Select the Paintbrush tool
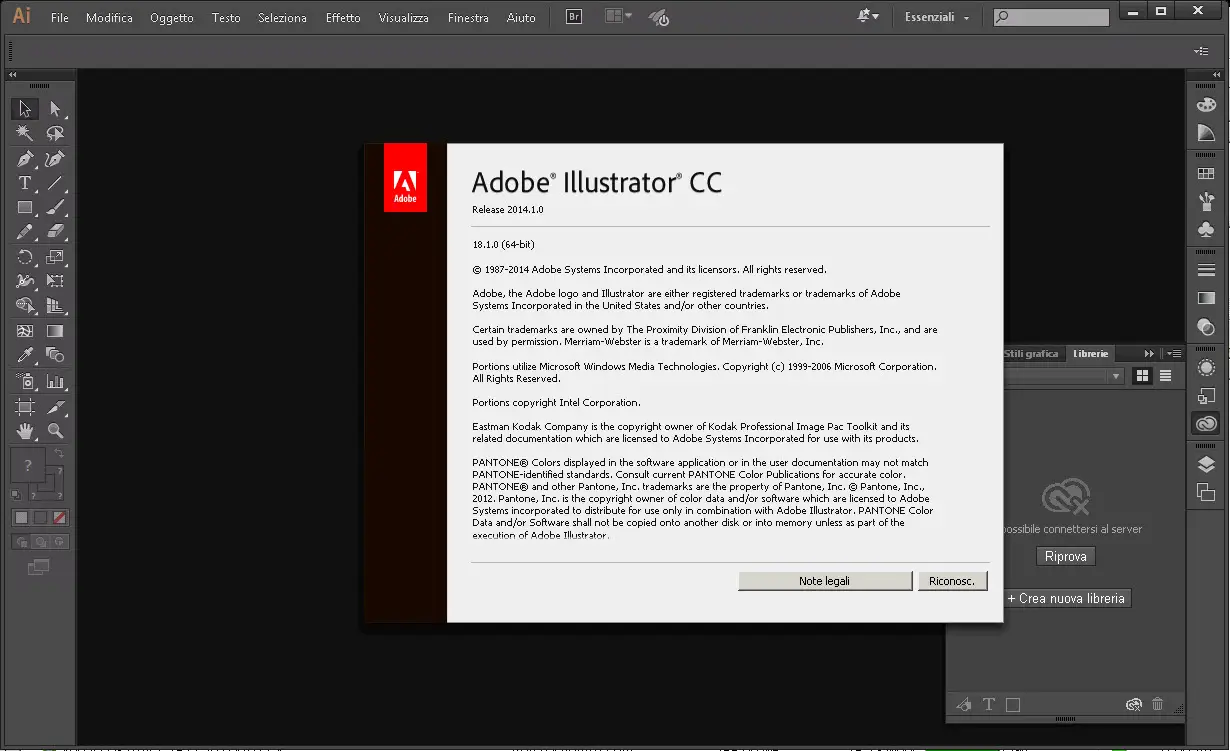The image size is (1230, 751). [x=55, y=208]
